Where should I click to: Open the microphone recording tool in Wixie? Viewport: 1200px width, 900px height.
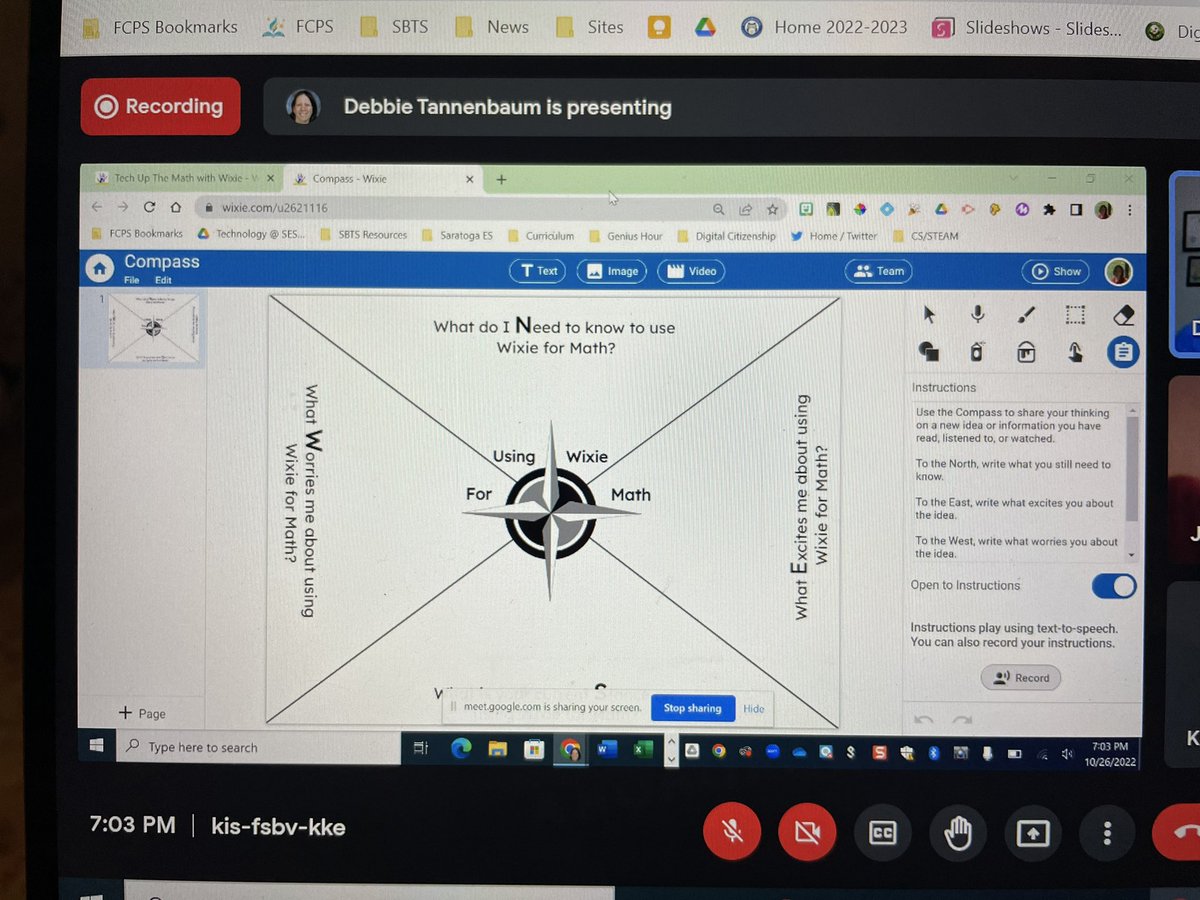pos(977,315)
